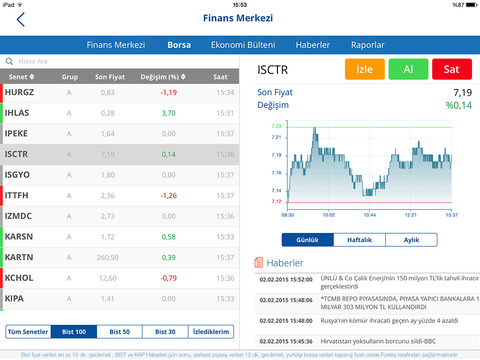Tap the 7,19 Son Fiyat value

click(463, 92)
